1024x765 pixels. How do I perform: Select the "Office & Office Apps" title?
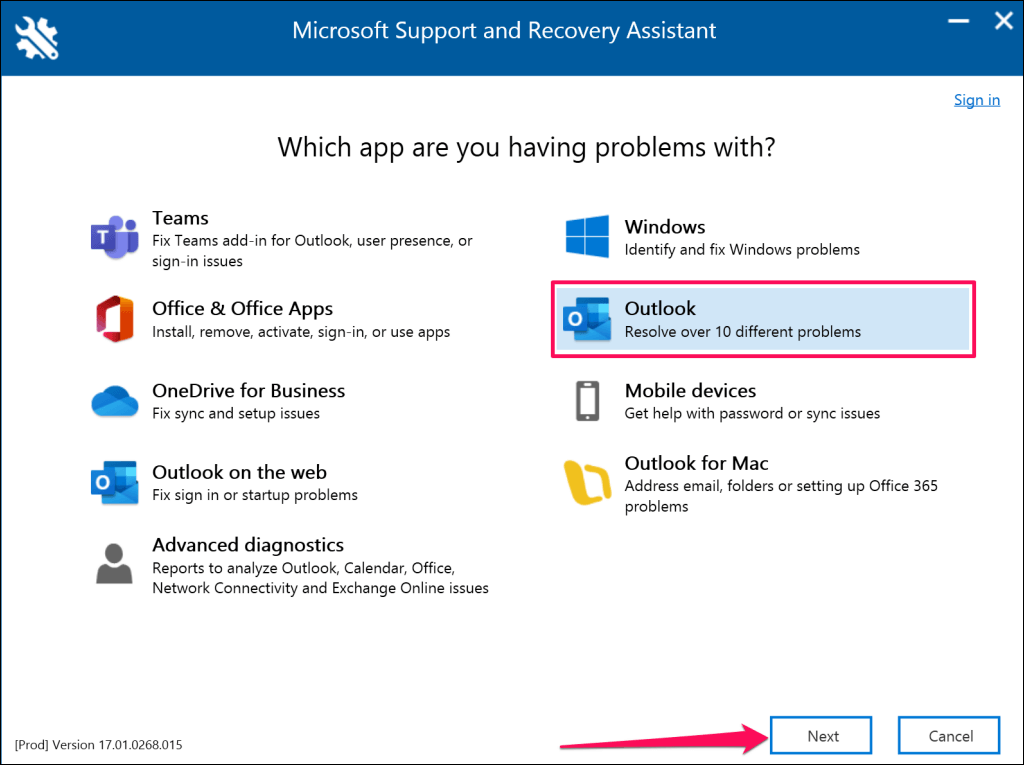(242, 308)
